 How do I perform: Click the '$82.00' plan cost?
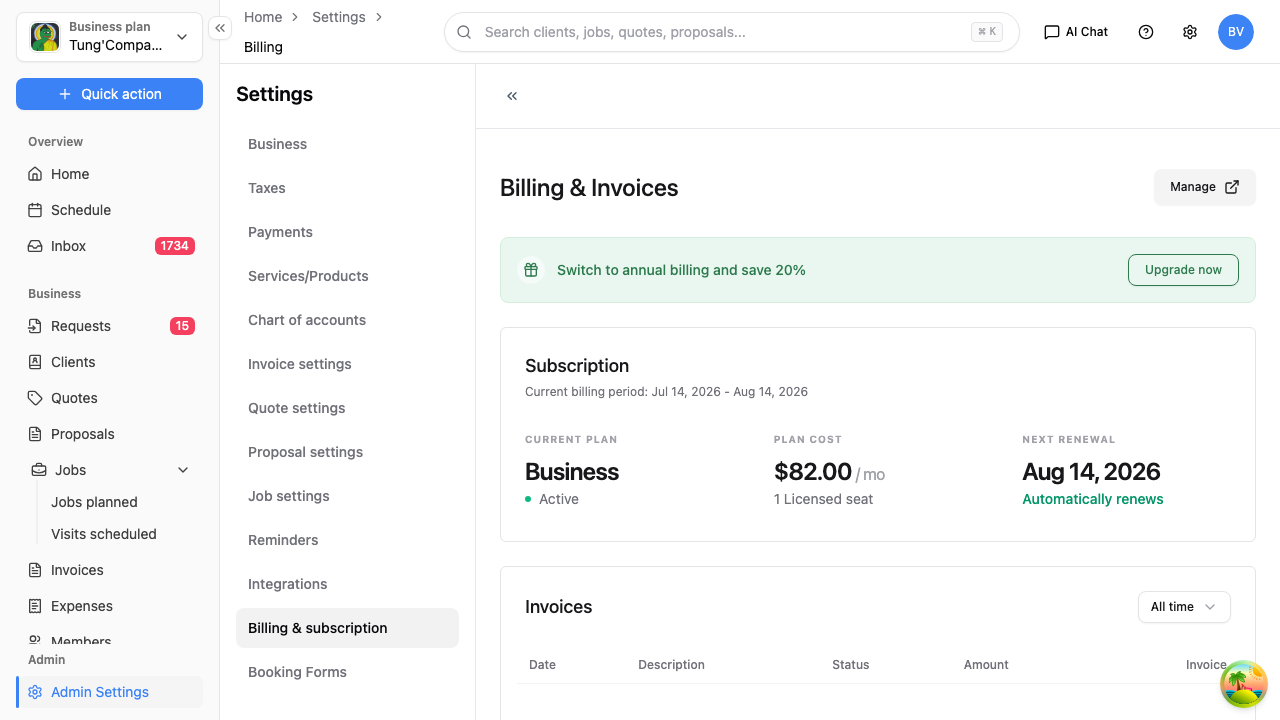(812, 472)
